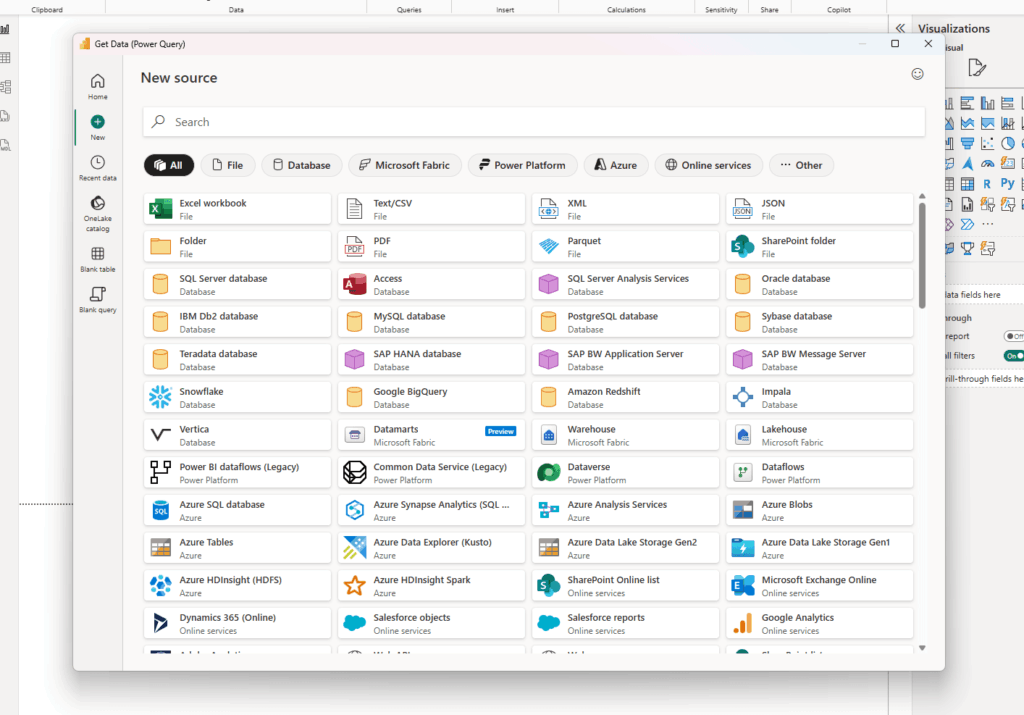
Task: Select the Impala connector
Action: [x=819, y=398]
